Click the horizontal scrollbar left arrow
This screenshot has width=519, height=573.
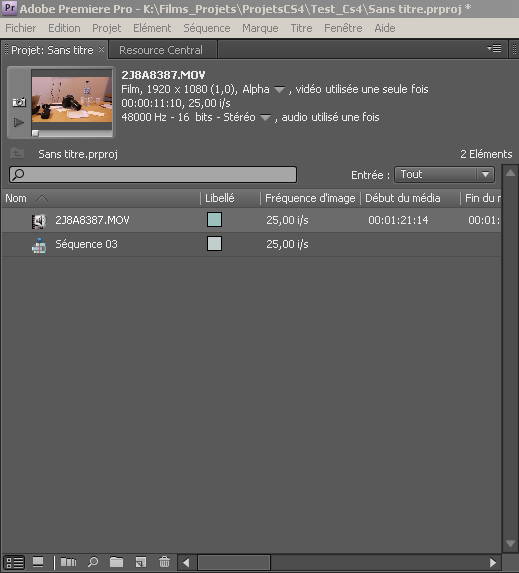pos(186,563)
